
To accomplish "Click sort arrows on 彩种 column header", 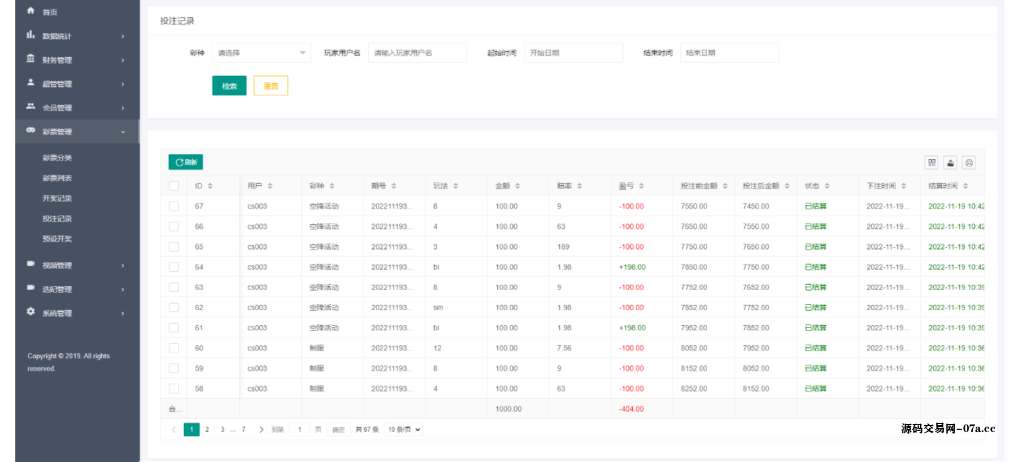I will (x=332, y=186).
